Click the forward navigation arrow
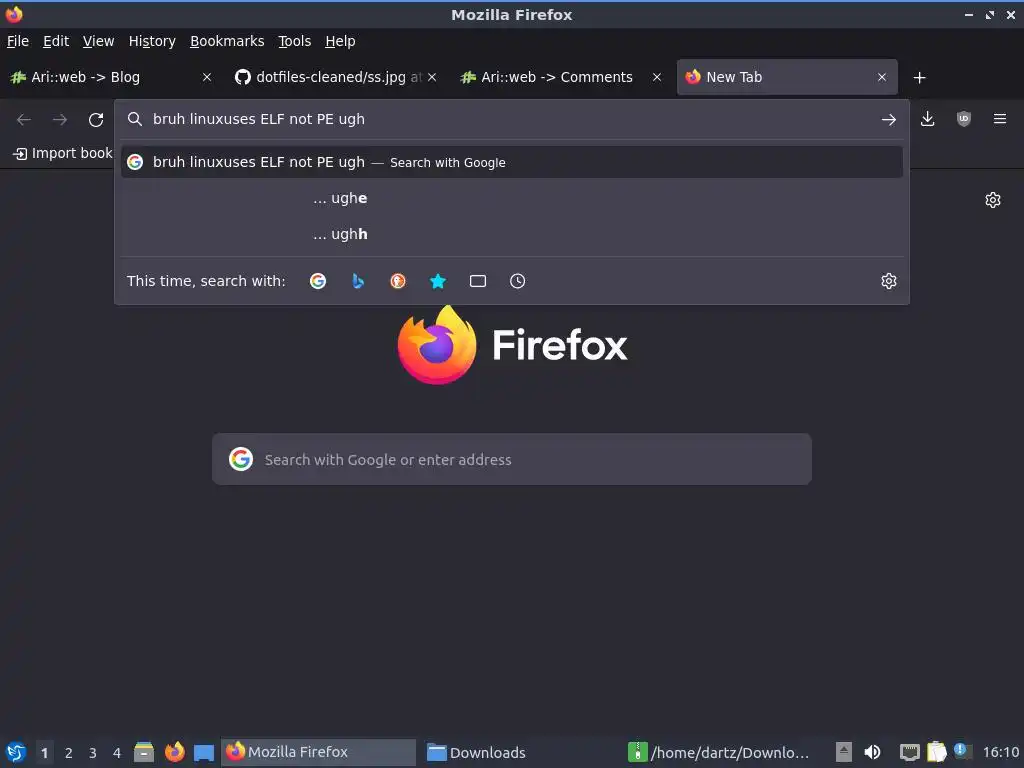The image size is (1024, 768). (60, 120)
